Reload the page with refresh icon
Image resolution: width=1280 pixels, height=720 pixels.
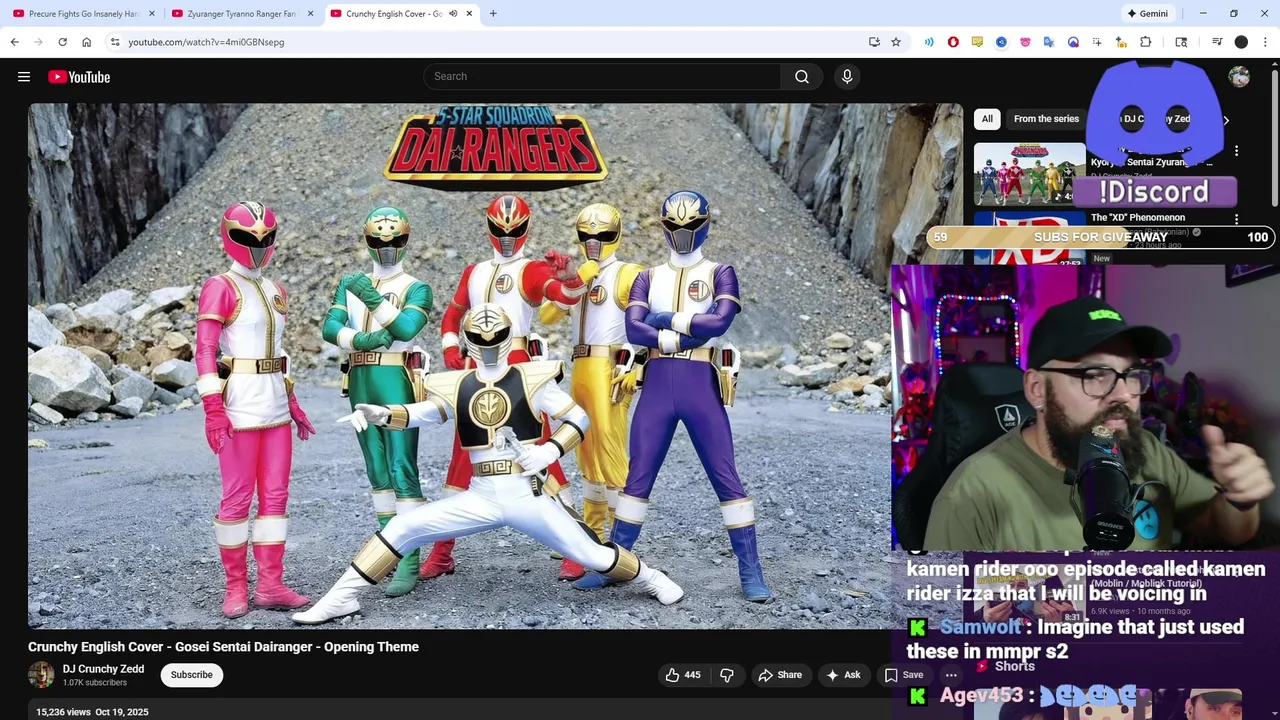click(62, 42)
